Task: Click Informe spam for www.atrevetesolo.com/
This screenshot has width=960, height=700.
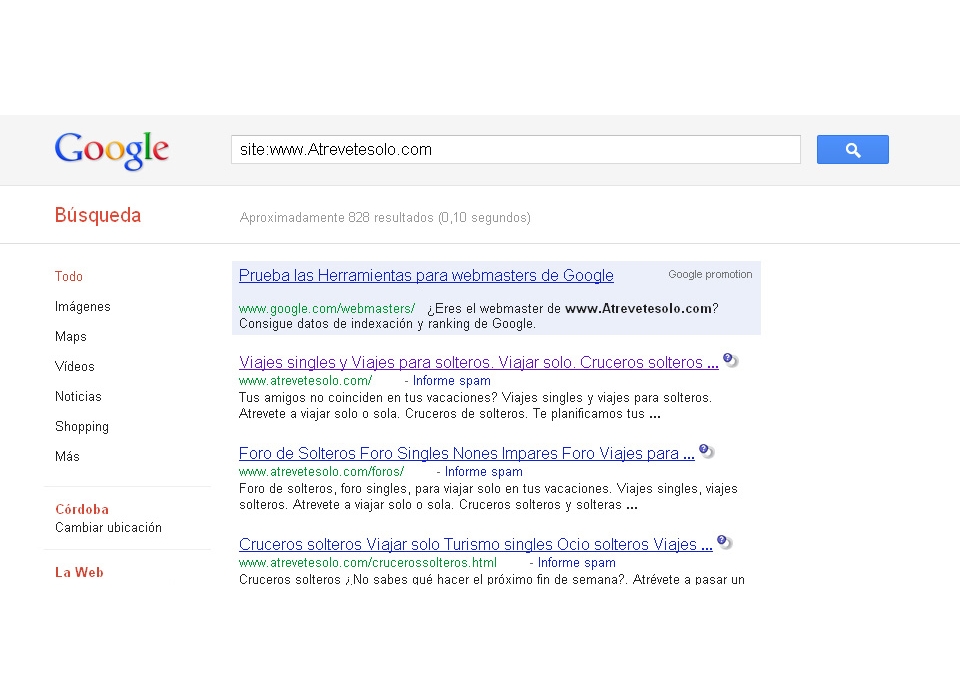Action: [x=452, y=381]
